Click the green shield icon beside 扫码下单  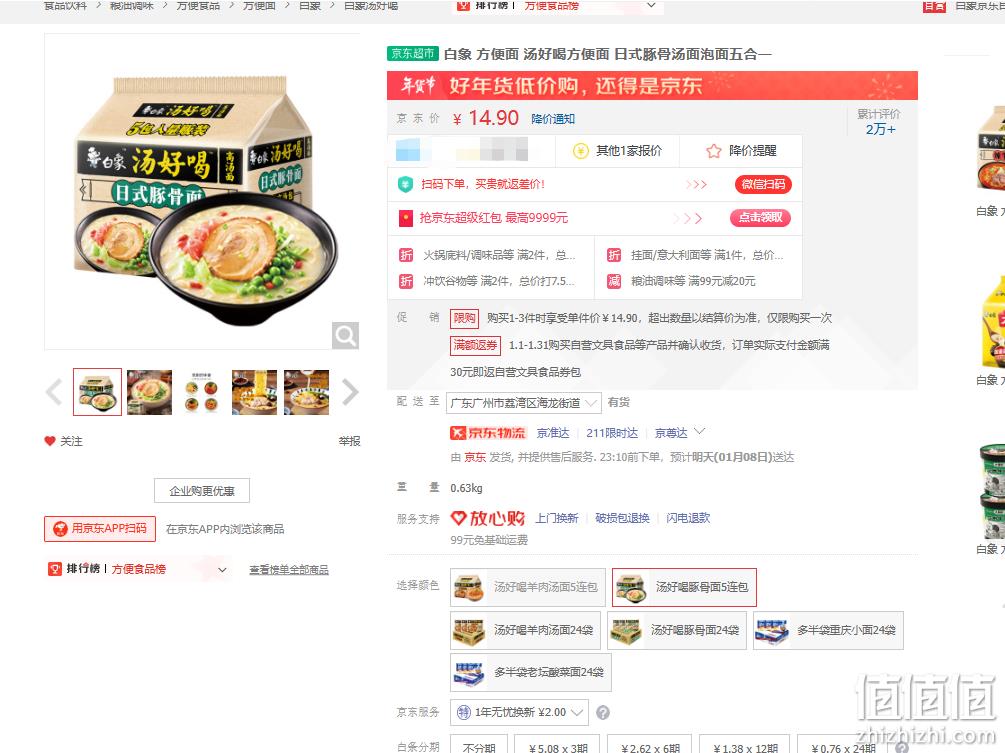pyautogui.click(x=405, y=185)
